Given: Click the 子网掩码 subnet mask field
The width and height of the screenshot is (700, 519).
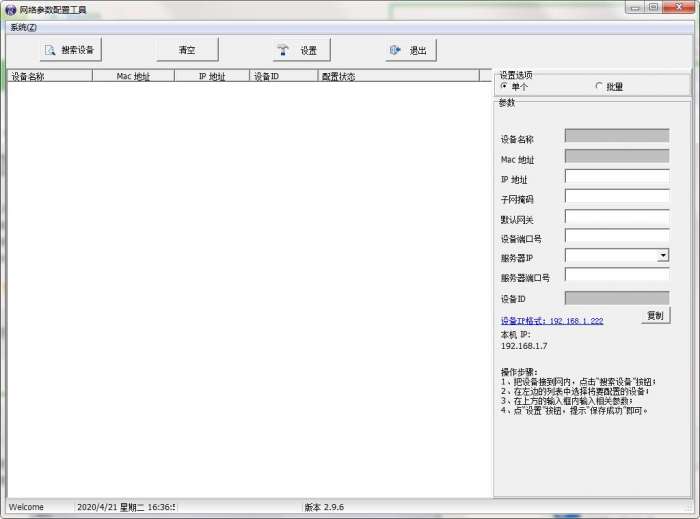Looking at the screenshot, I should [x=617, y=196].
